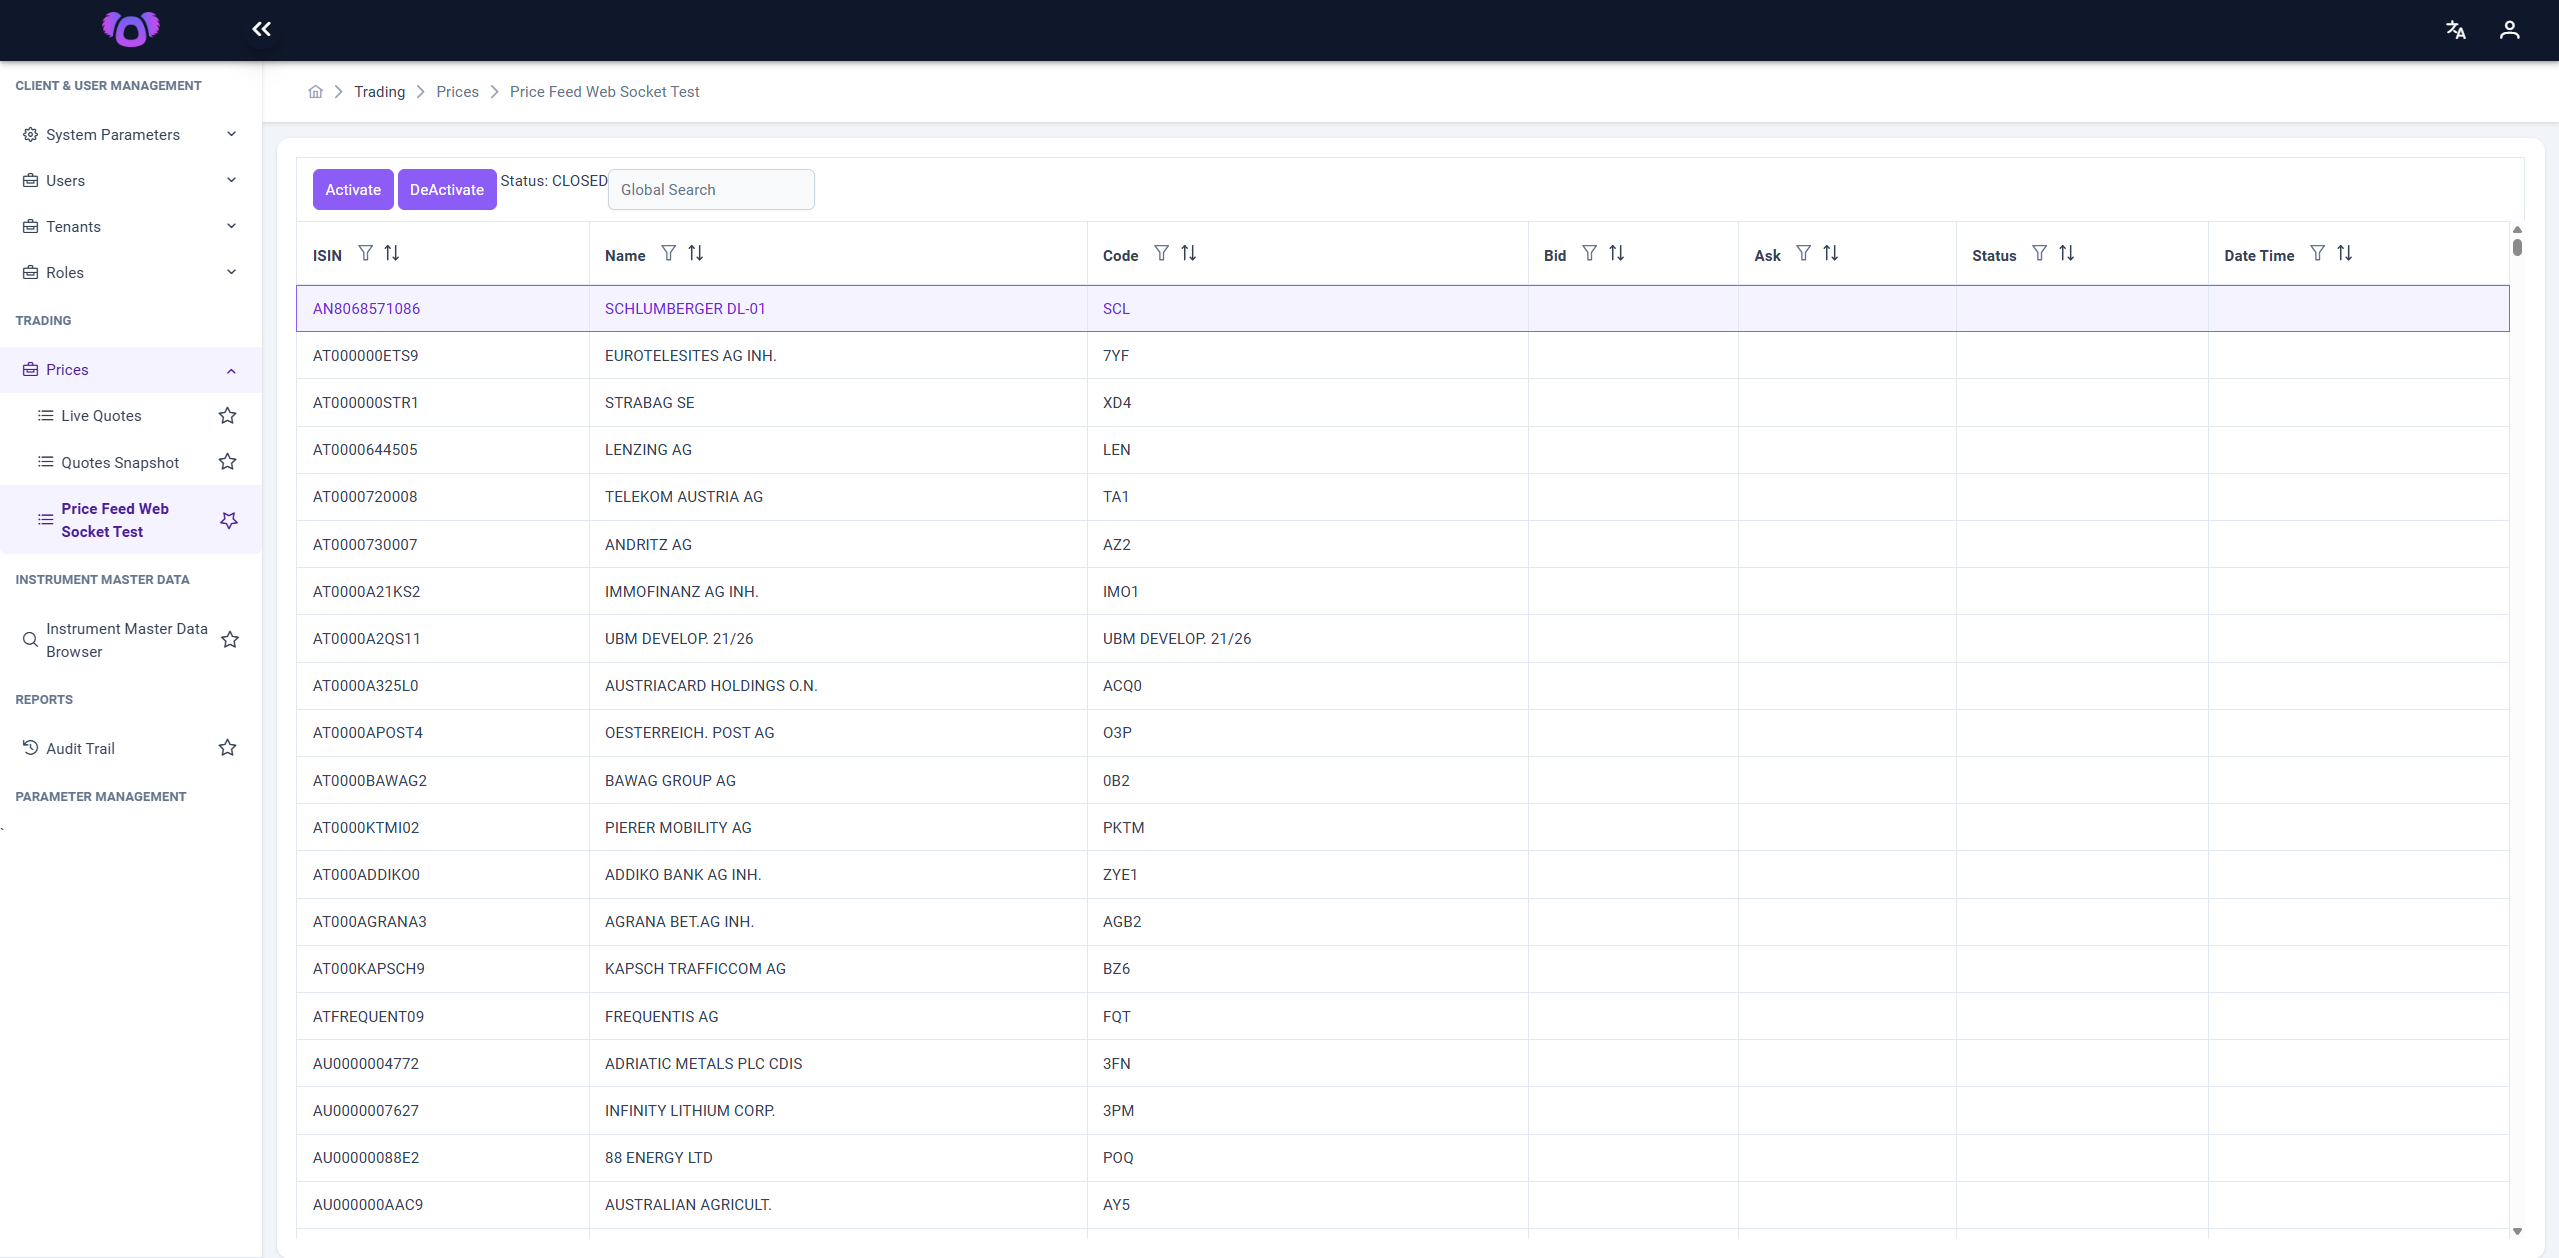2559x1258 pixels.
Task: Expand the Roles menu
Action: point(131,273)
